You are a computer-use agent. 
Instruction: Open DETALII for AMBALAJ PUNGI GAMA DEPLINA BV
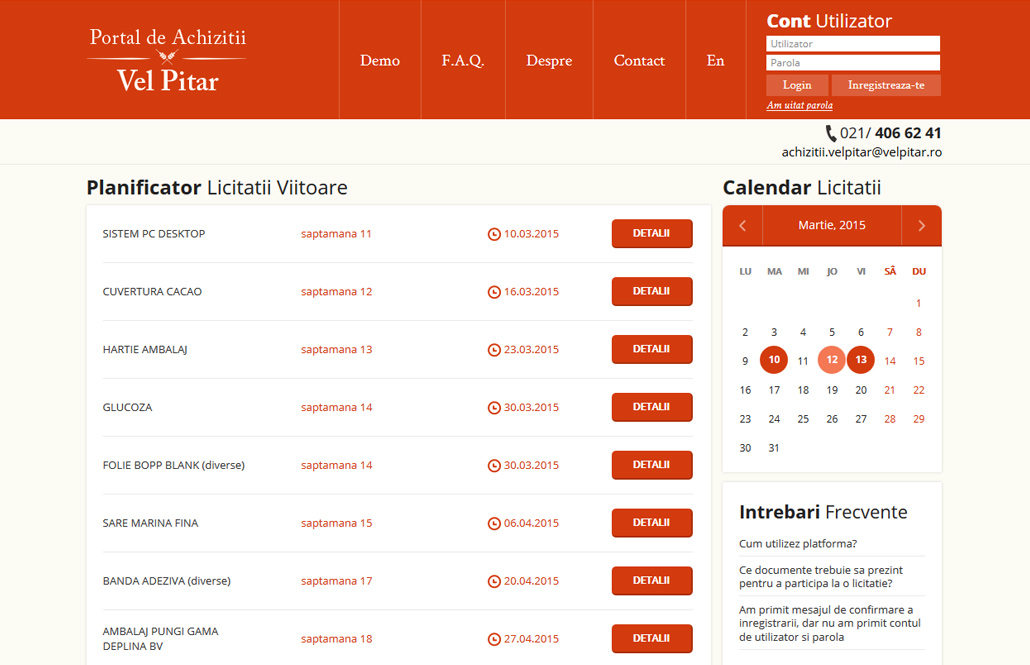652,638
